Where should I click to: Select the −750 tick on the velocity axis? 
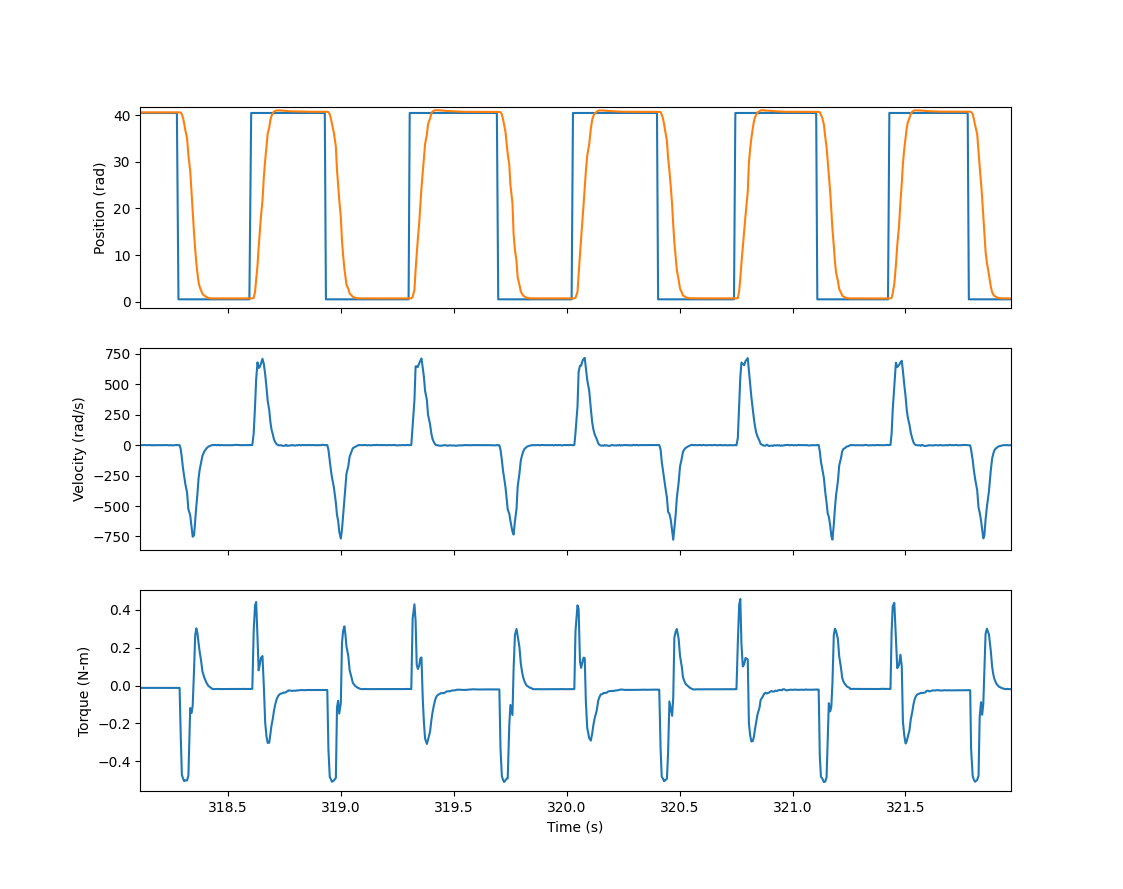(x=114, y=537)
